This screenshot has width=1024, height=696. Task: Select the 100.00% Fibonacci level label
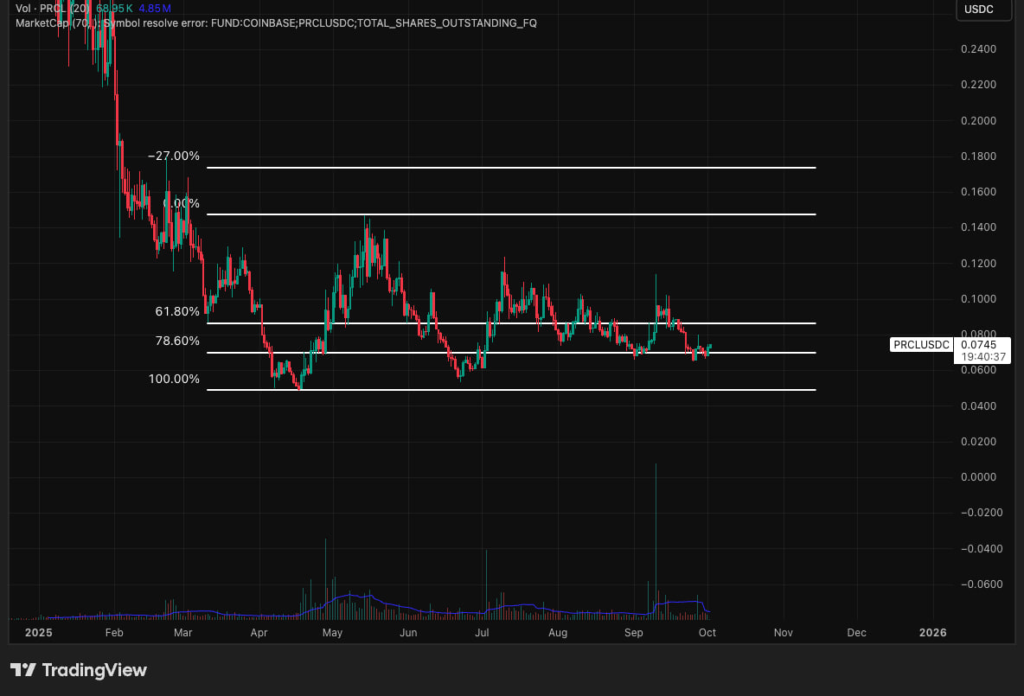pyautogui.click(x=174, y=379)
